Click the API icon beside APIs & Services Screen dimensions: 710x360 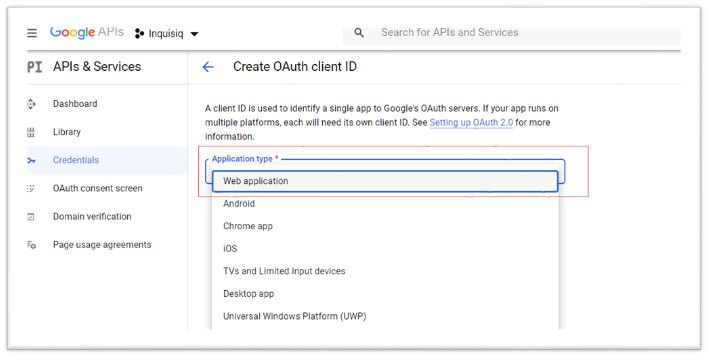coord(35,67)
